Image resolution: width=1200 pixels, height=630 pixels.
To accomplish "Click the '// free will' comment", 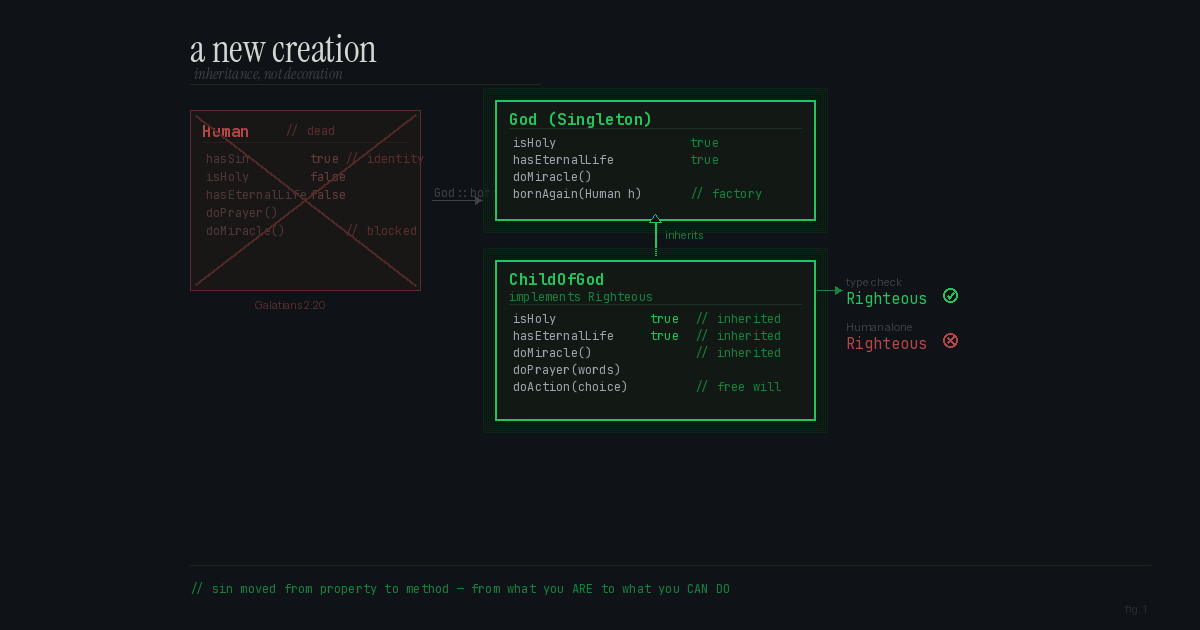I will click(x=739, y=387).
